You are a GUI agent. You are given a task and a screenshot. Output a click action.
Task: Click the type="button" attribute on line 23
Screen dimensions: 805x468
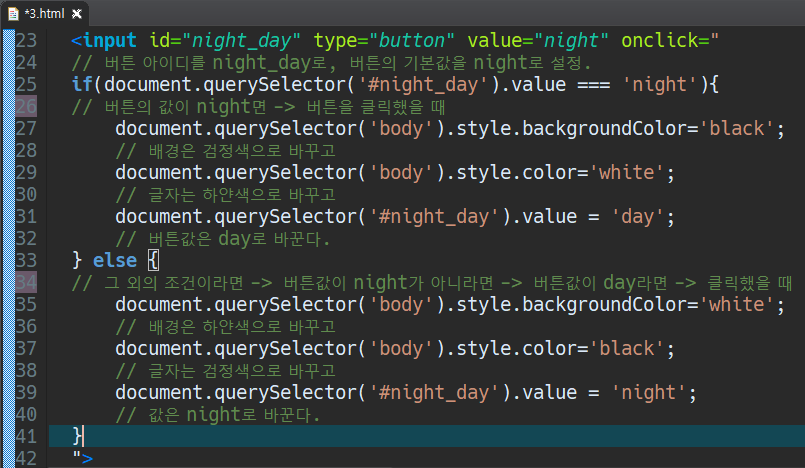(384, 41)
